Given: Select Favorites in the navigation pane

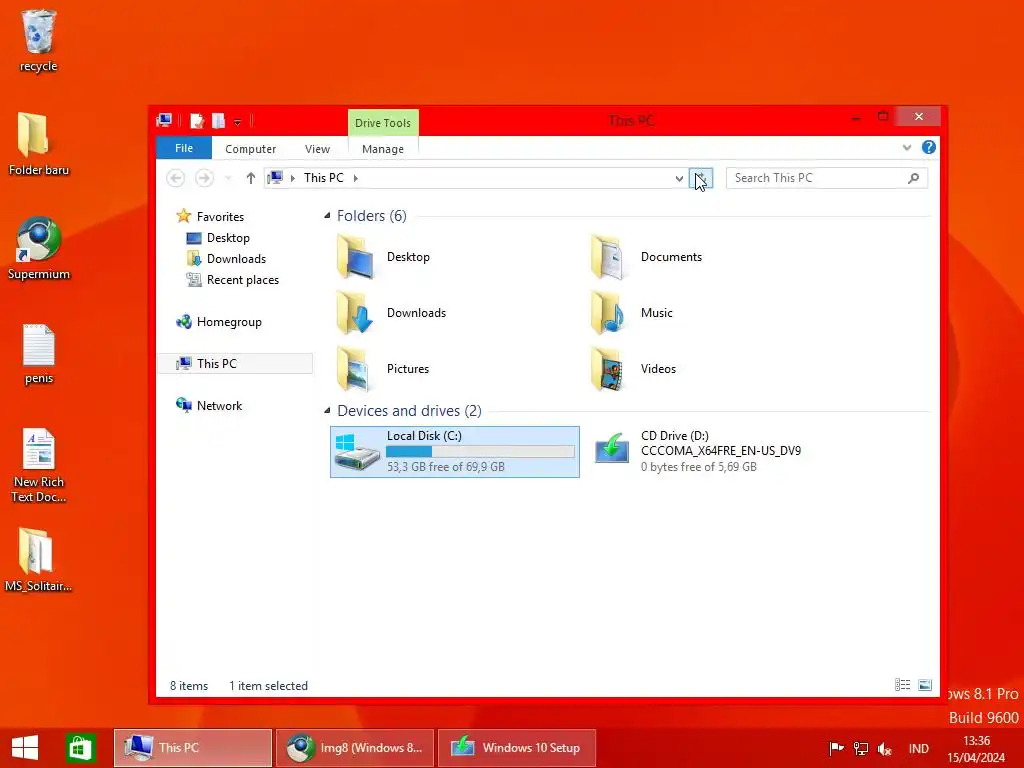Looking at the screenshot, I should click(x=210, y=216).
